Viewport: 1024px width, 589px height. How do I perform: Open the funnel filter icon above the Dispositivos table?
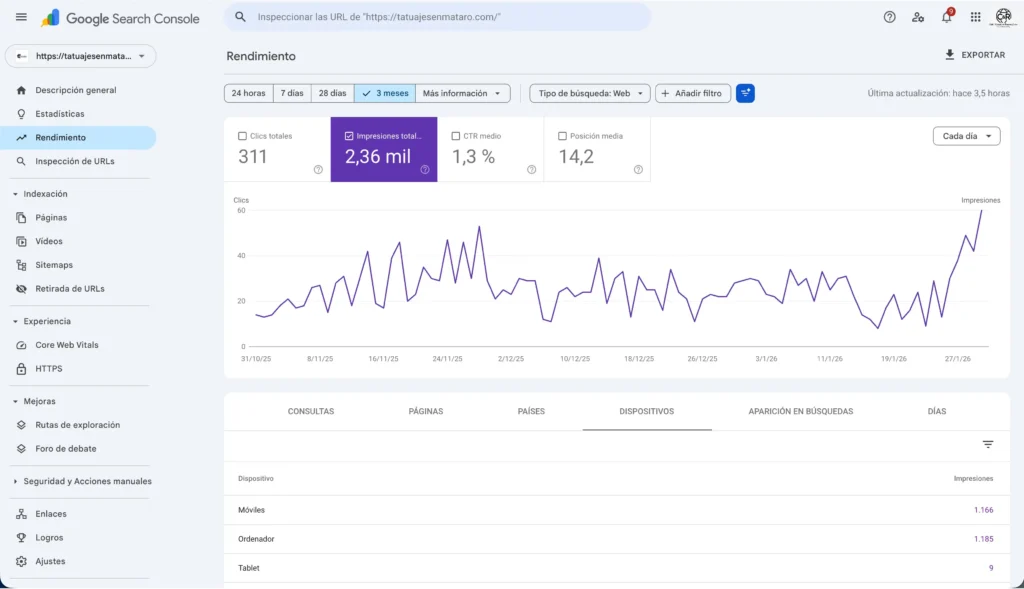[x=988, y=444]
